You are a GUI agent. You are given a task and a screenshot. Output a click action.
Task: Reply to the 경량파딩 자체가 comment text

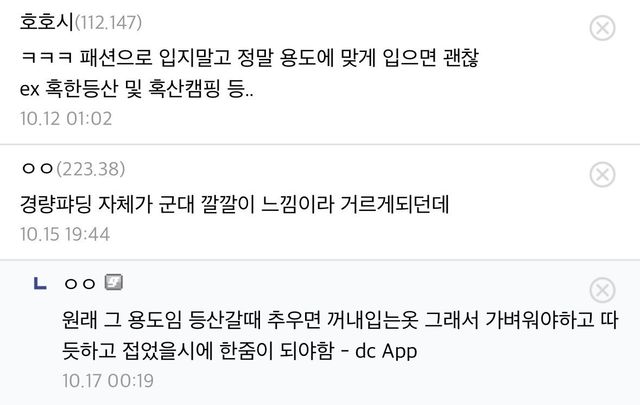[x=235, y=203]
